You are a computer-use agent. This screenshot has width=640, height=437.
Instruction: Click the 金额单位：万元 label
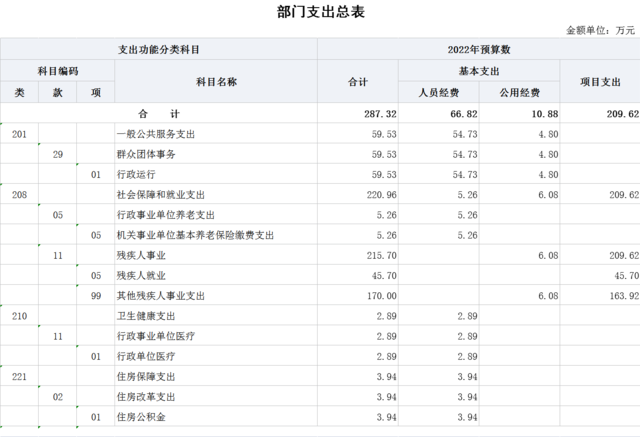click(x=600, y=31)
